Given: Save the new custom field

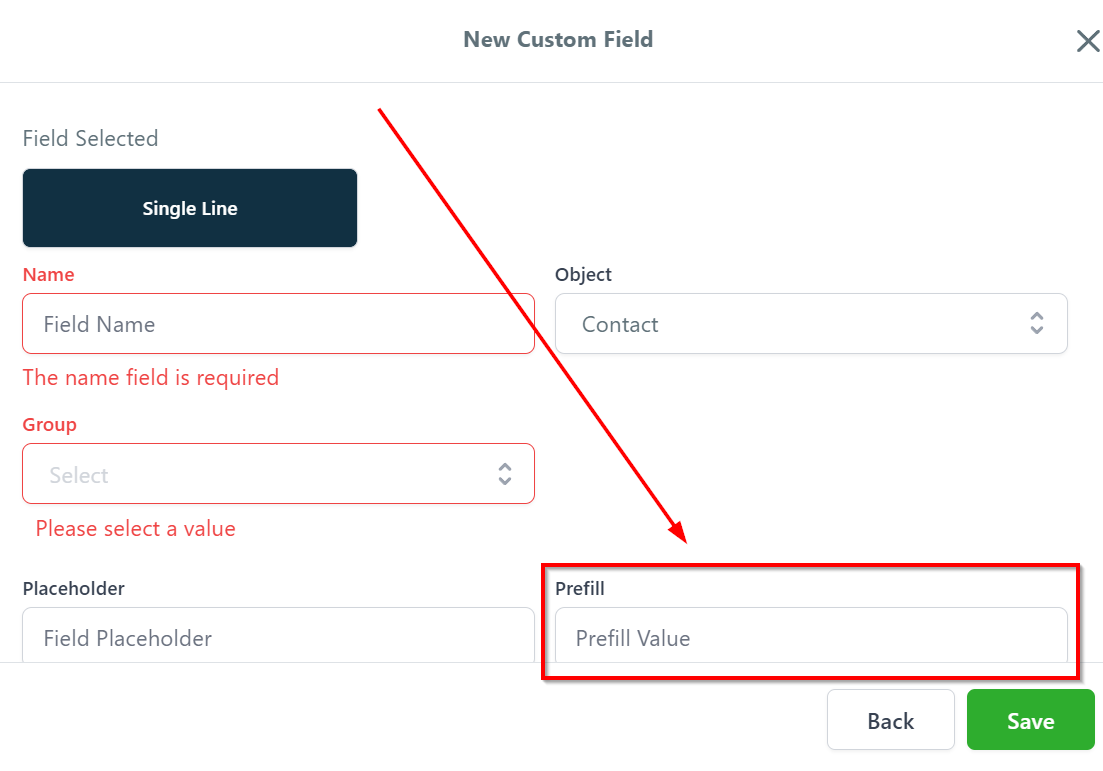Looking at the screenshot, I should 1030,721.
